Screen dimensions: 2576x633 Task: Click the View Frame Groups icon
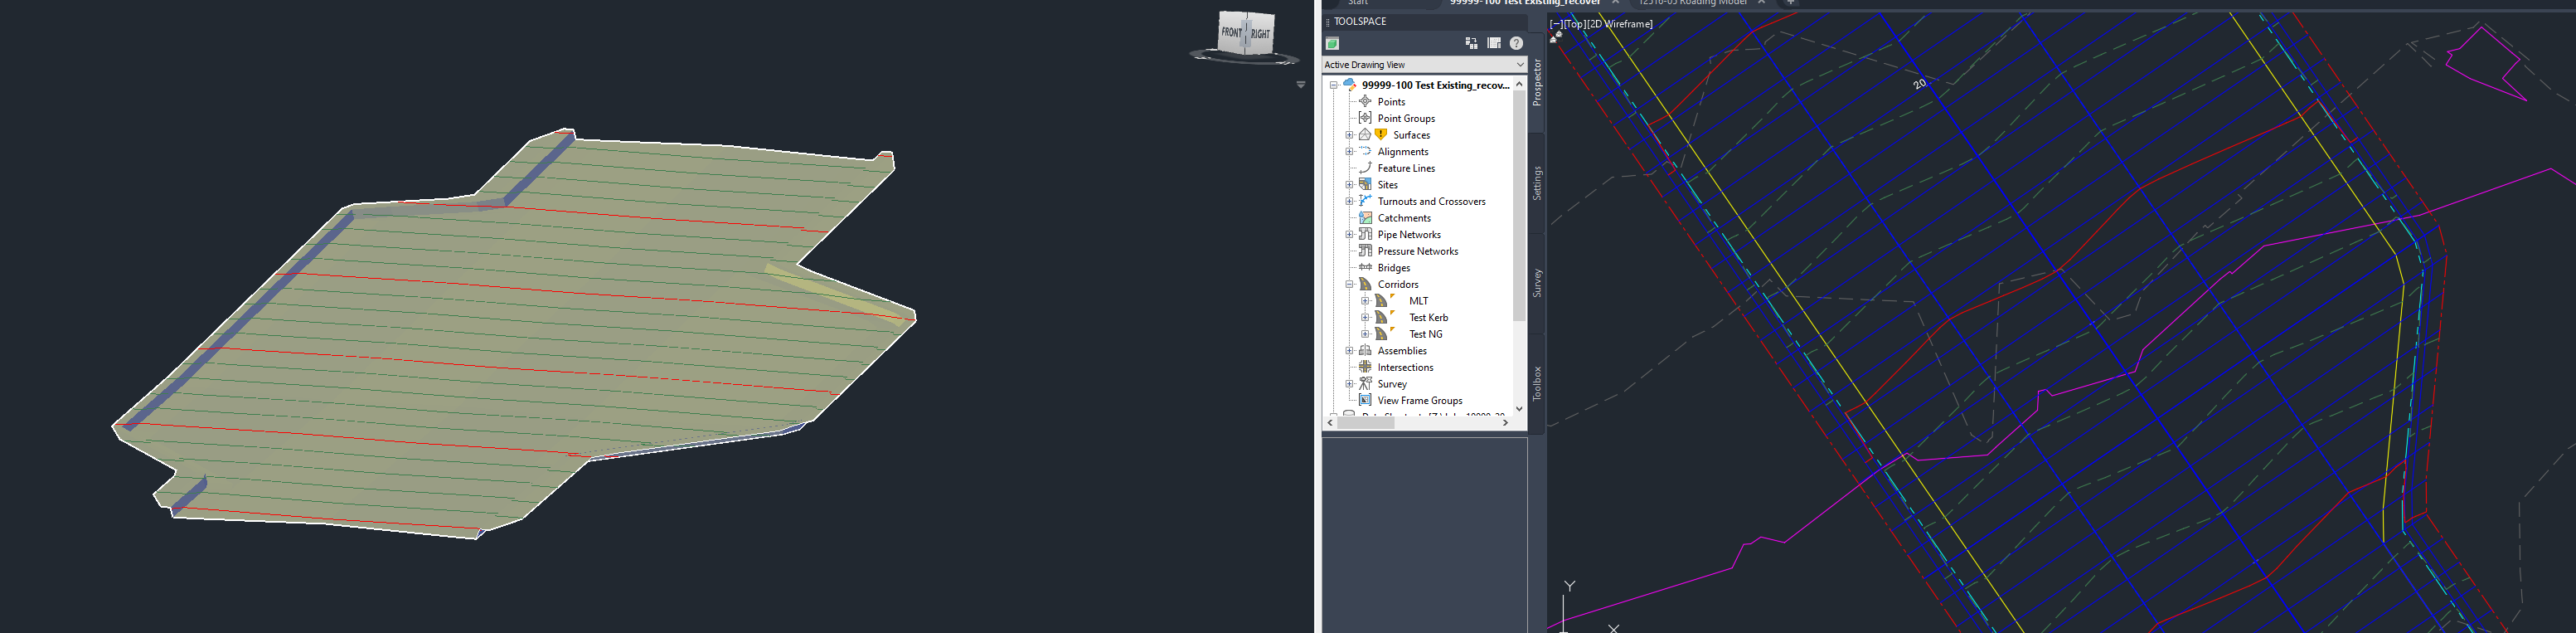1365,400
